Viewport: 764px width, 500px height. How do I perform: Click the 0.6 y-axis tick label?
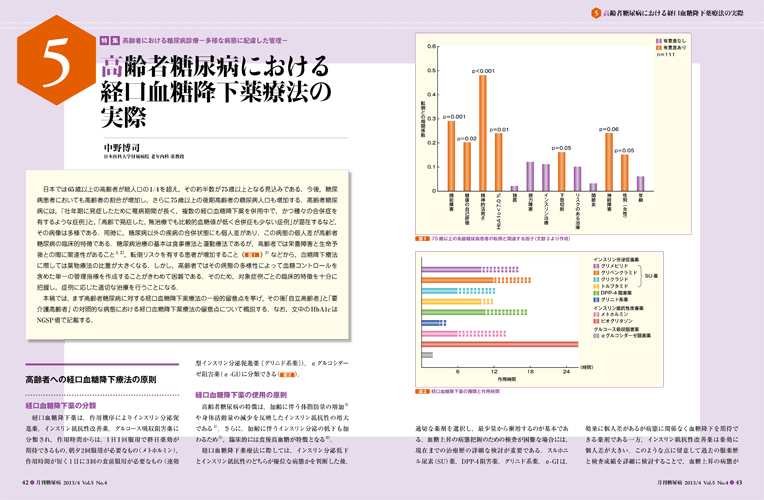click(431, 47)
